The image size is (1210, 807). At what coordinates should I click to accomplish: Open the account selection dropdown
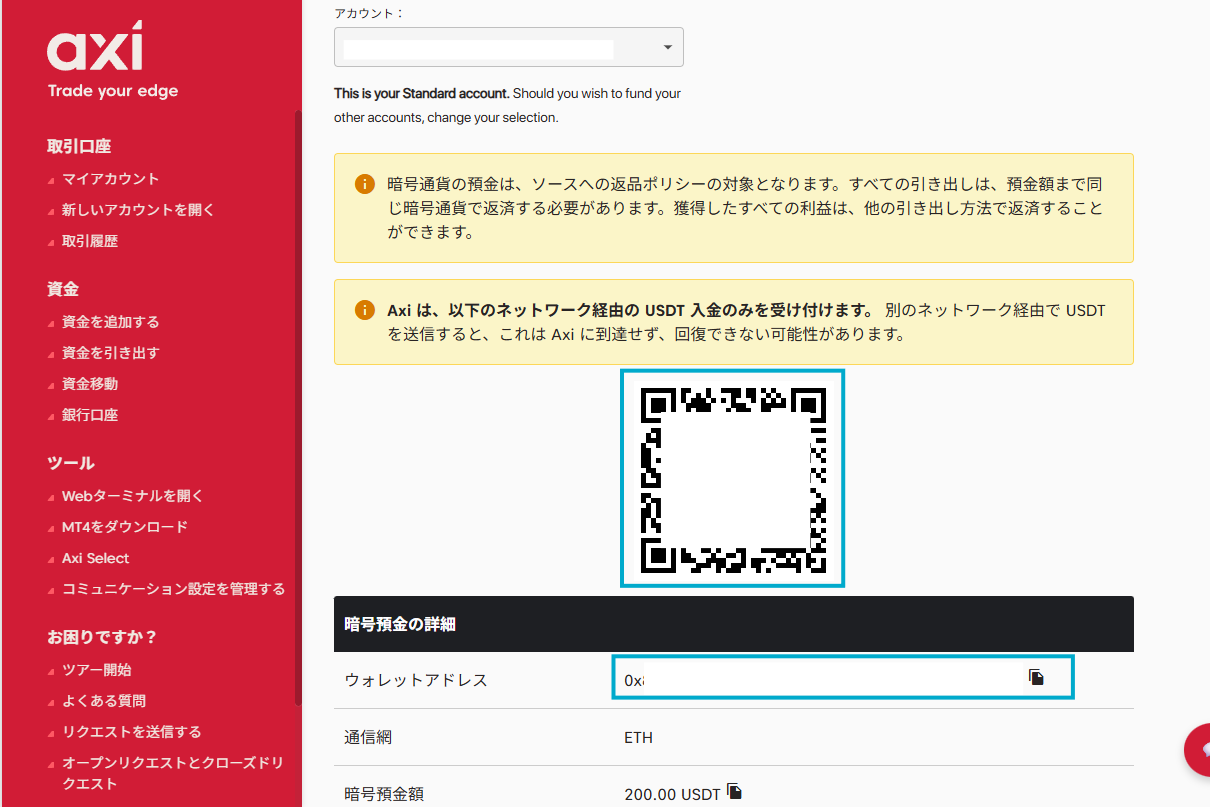[509, 47]
